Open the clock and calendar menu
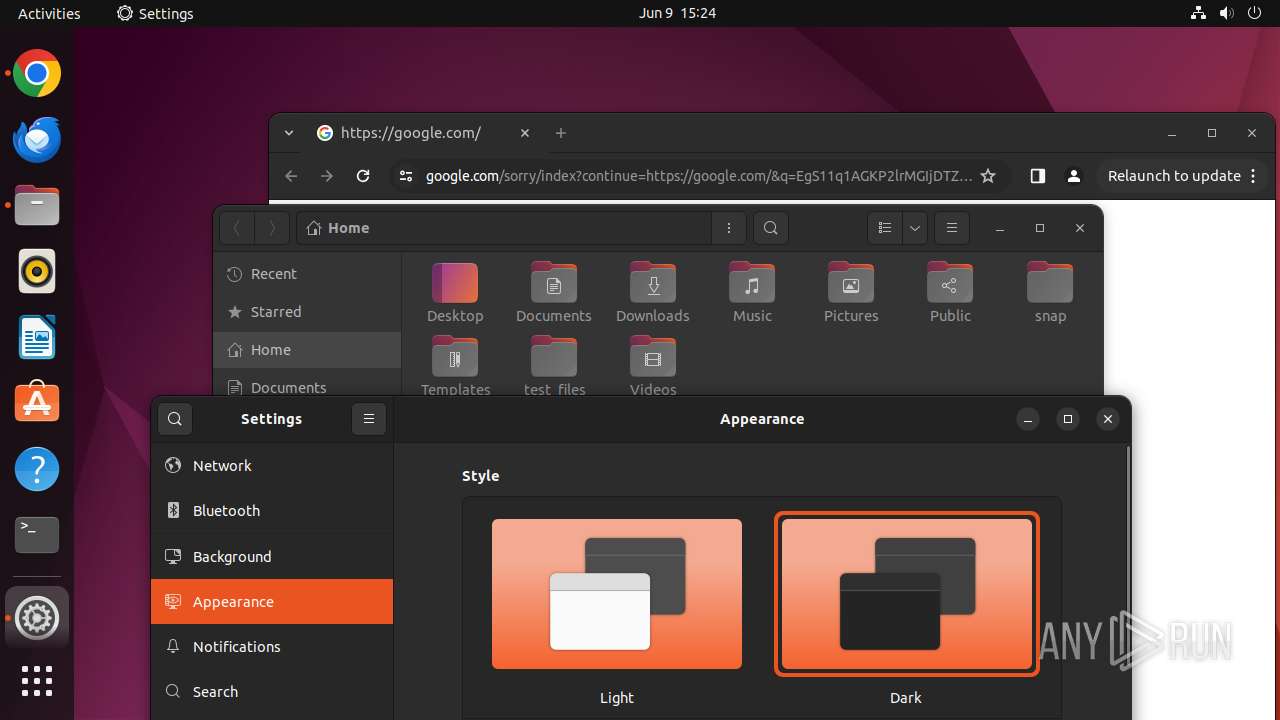Screen dimensions: 1280x720 click(x=677, y=13)
